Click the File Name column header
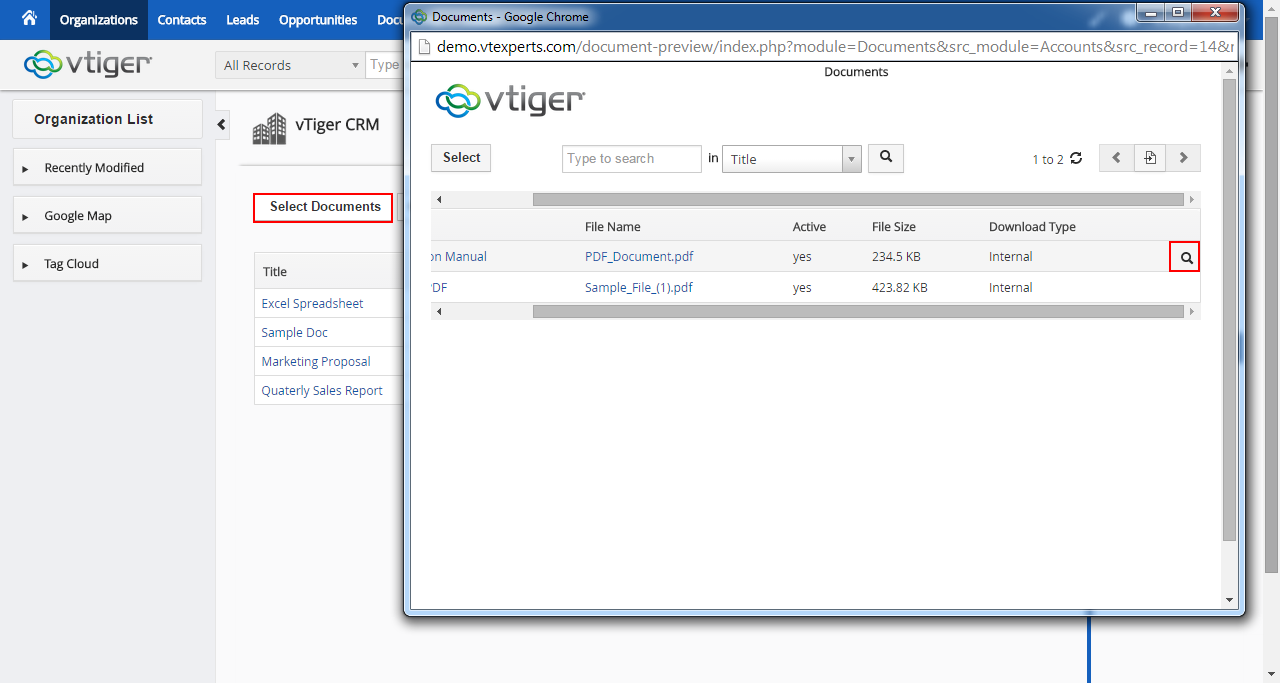This screenshot has height=683, width=1280. pos(613,227)
